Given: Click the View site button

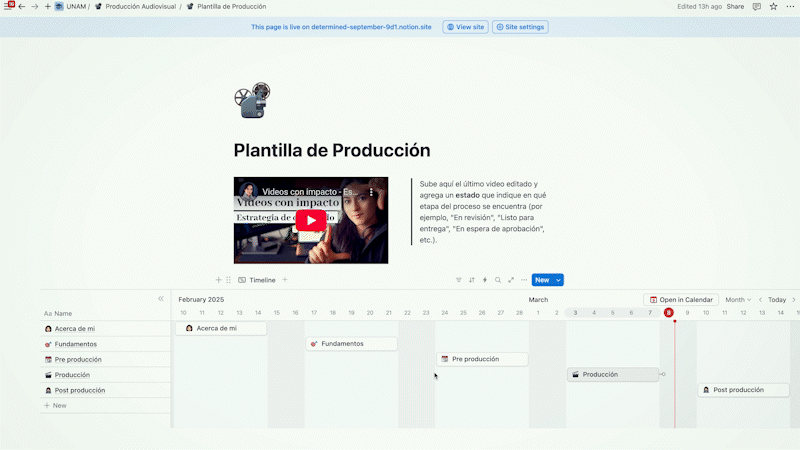Looking at the screenshot, I should 466,27.
